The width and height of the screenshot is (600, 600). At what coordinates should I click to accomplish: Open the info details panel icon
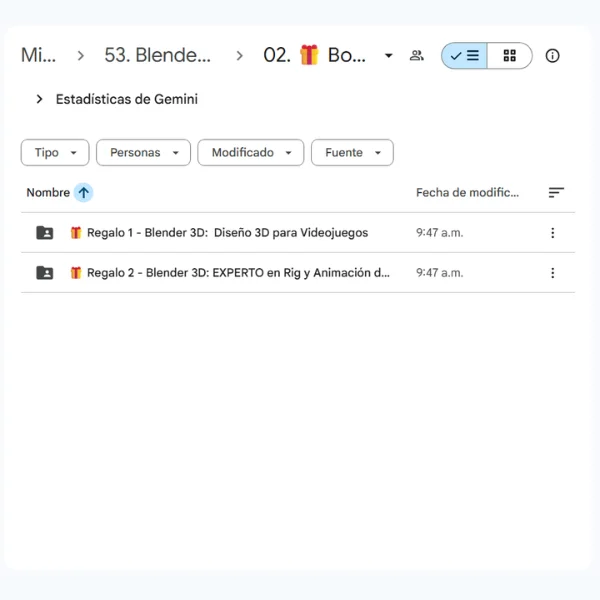pyautogui.click(x=552, y=56)
